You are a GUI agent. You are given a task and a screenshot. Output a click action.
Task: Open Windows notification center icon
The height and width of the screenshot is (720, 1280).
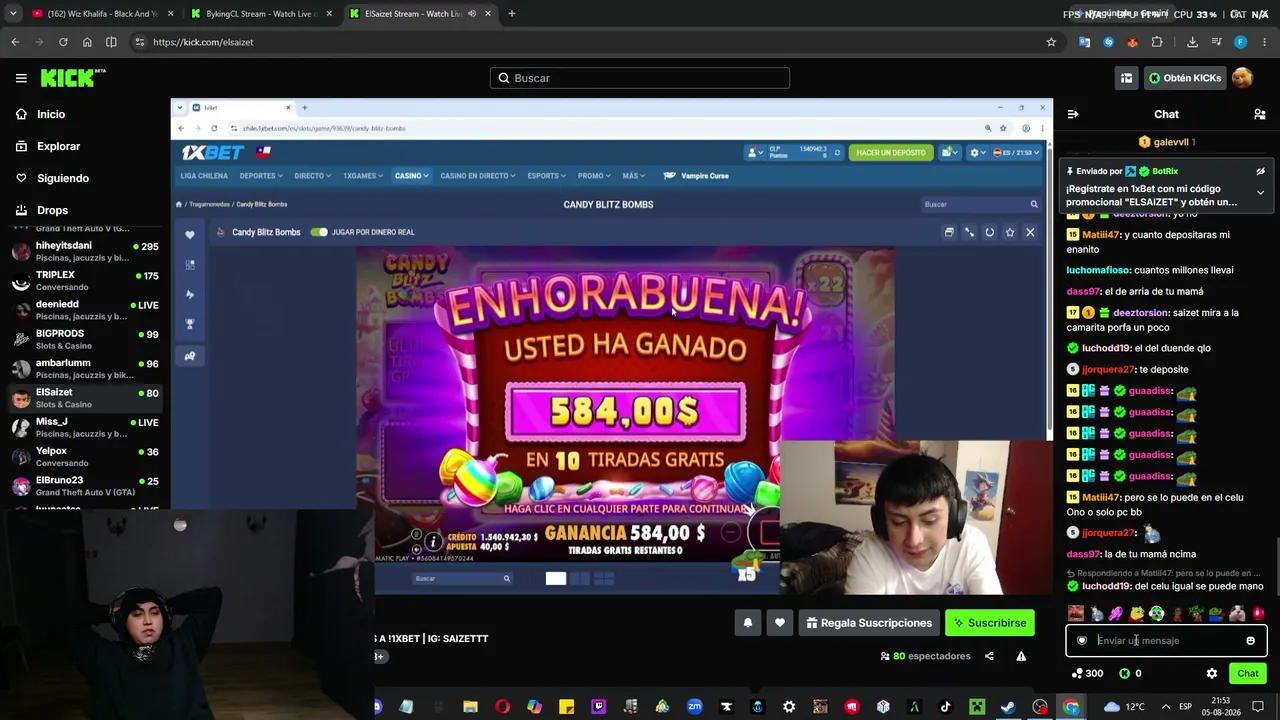pos(1258,707)
